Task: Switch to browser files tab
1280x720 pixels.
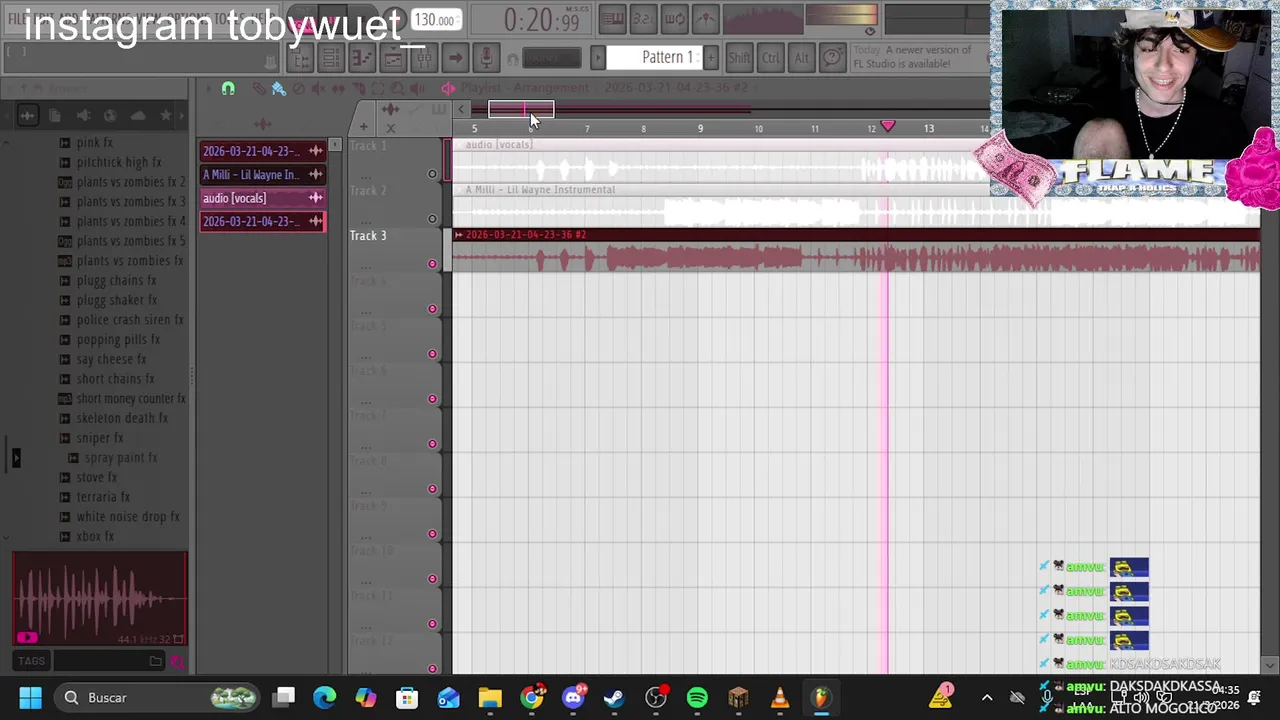Action: tap(54, 116)
